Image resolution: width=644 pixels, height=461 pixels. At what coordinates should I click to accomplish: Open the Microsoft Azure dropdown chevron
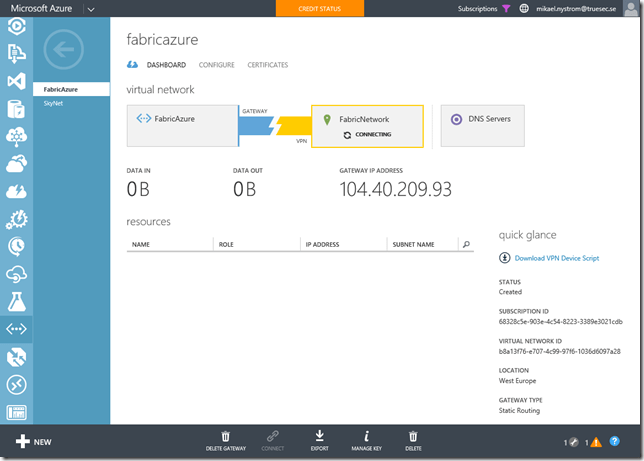click(90, 9)
